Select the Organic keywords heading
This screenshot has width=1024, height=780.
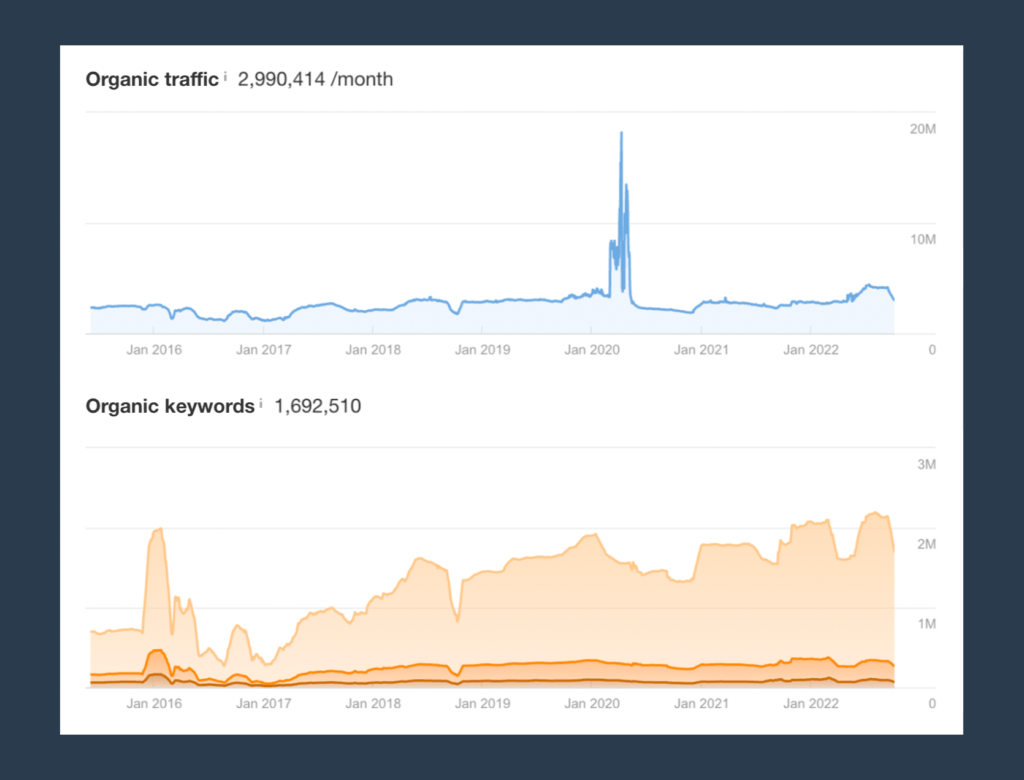pos(170,406)
